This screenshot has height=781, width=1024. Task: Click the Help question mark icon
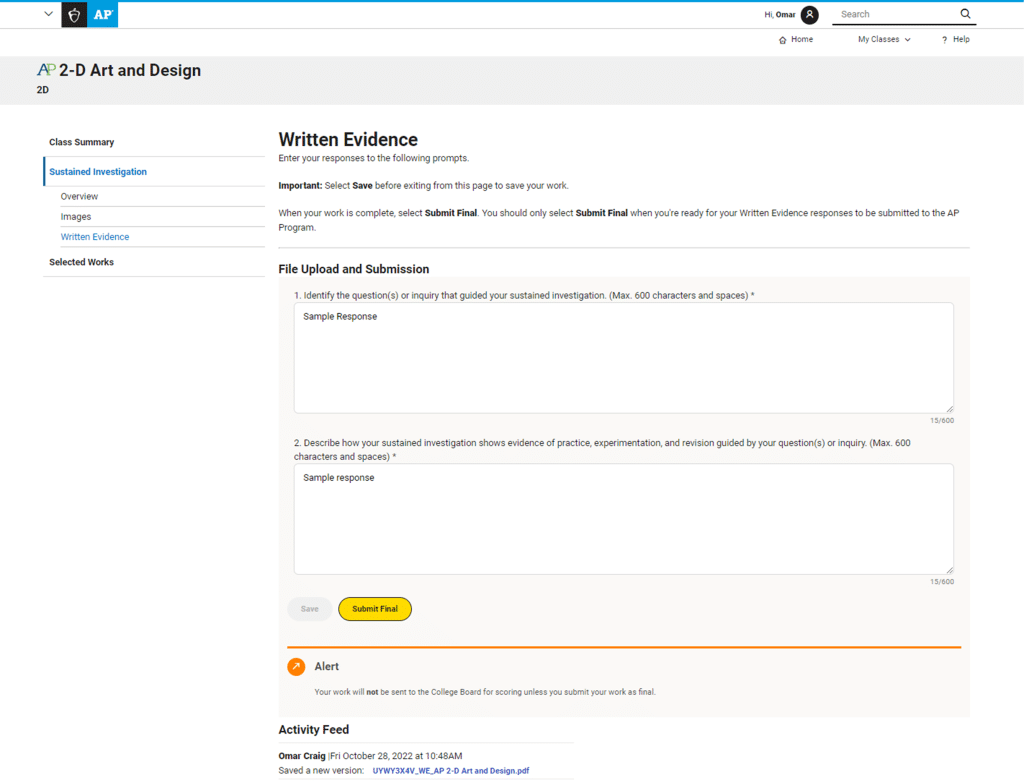pos(944,40)
